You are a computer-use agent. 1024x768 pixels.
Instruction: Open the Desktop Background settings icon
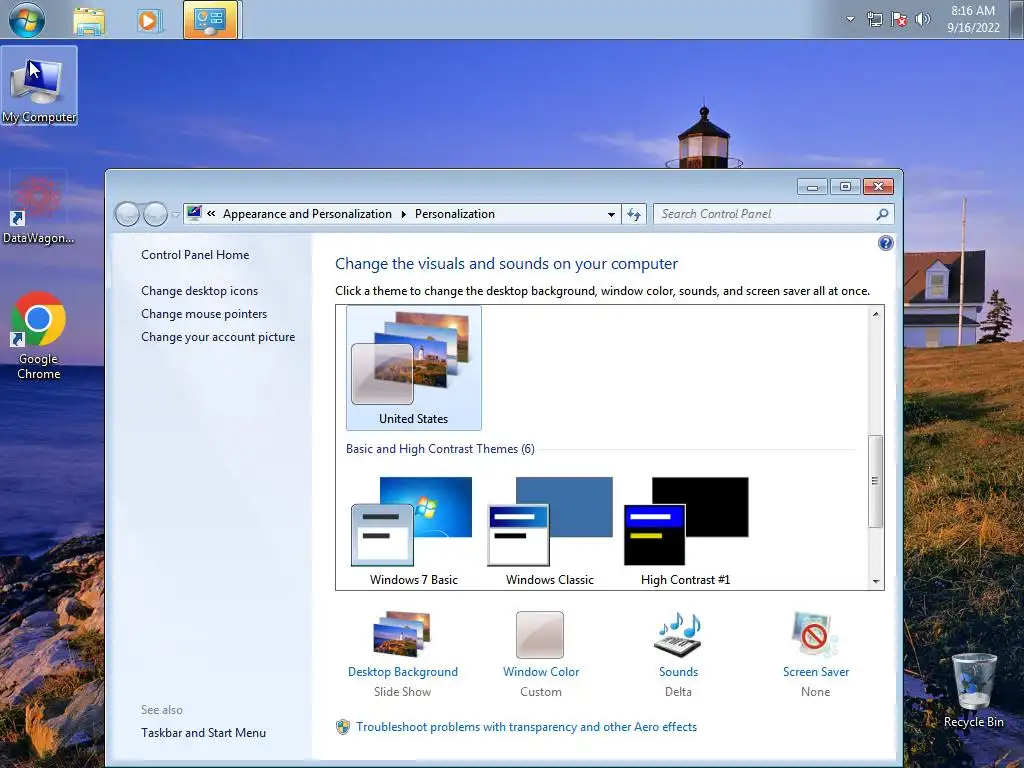pos(402,633)
